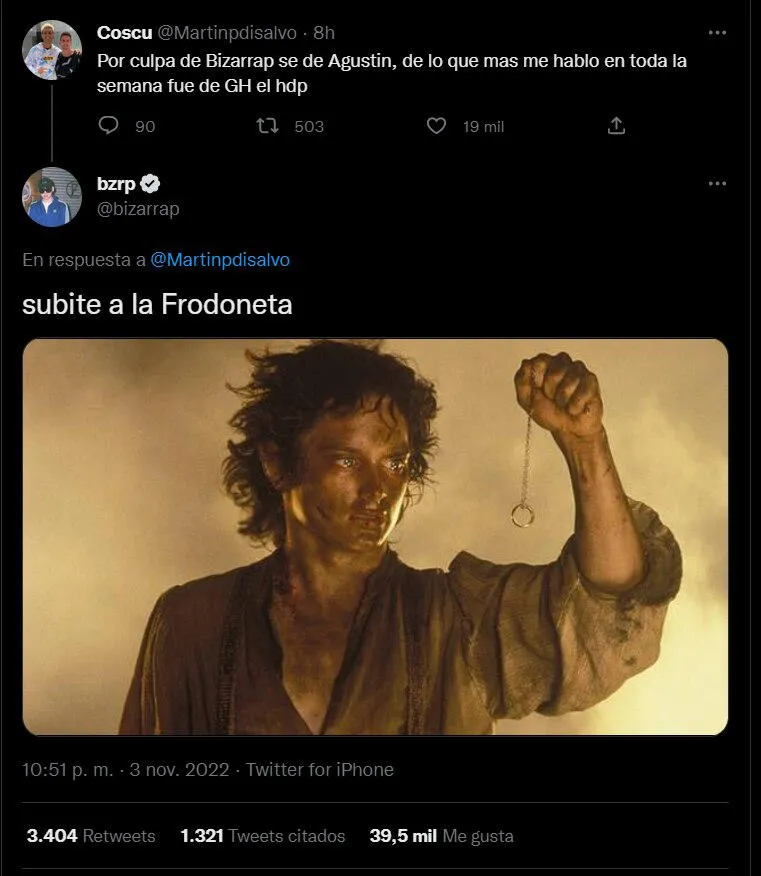Click the verified badge next to bzrp
Viewport: 761px width, 876px height.
pos(151,184)
